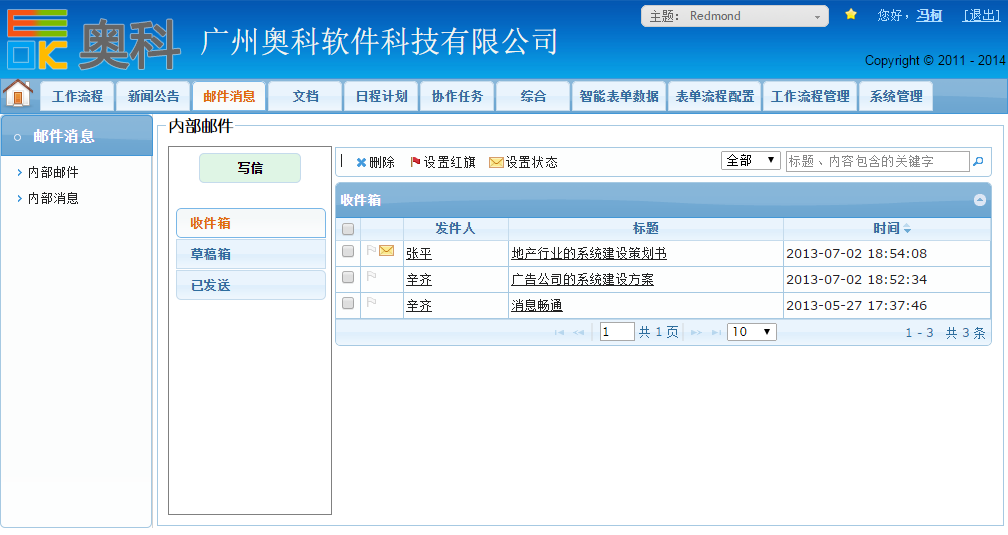The width and height of the screenshot is (1008, 535).
Task: Click the unread envelope icon beside 张平
Action: (x=387, y=251)
